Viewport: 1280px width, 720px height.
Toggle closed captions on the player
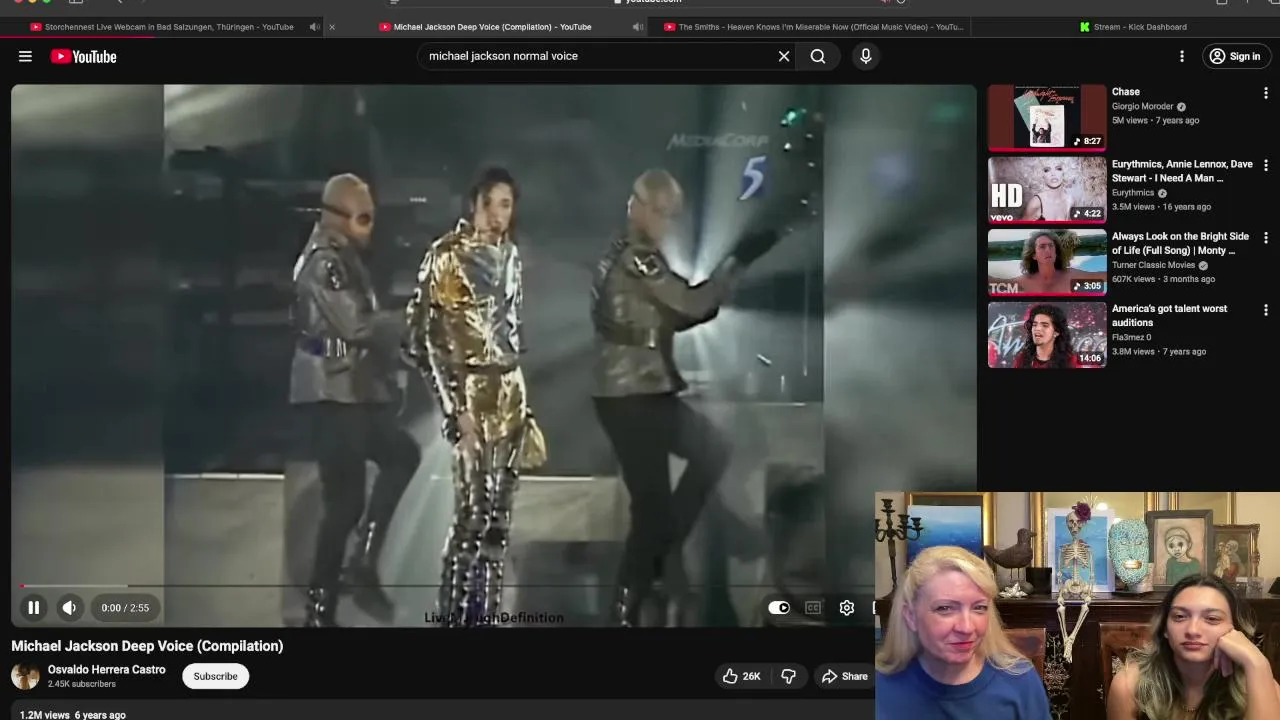tap(813, 607)
